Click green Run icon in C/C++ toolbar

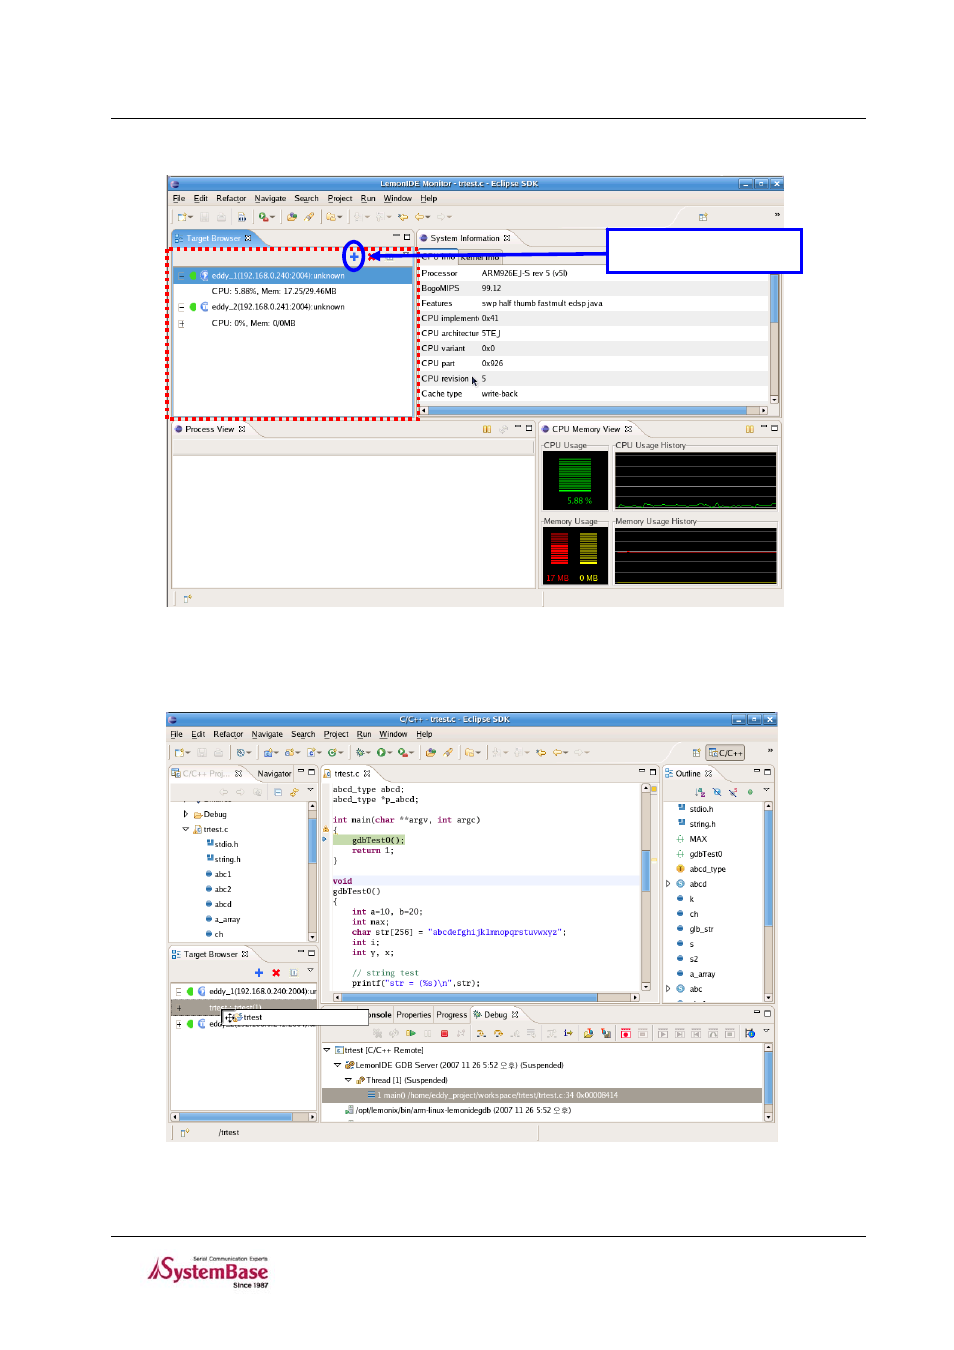point(382,752)
